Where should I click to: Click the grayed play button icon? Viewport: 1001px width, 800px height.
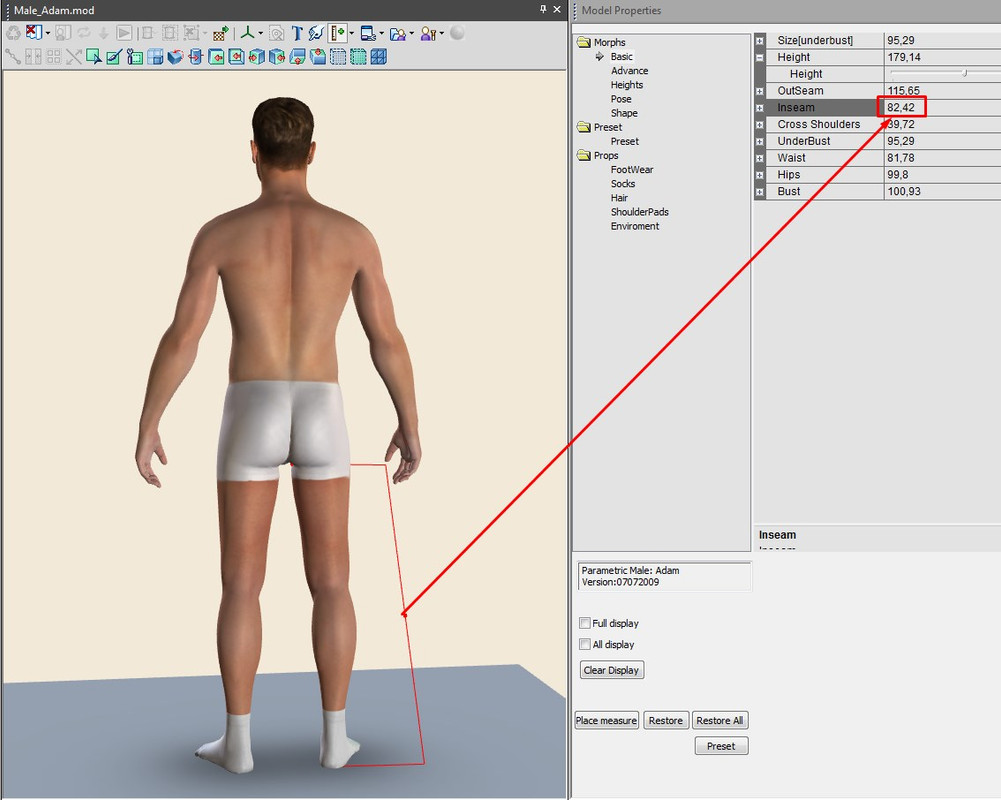(x=124, y=33)
